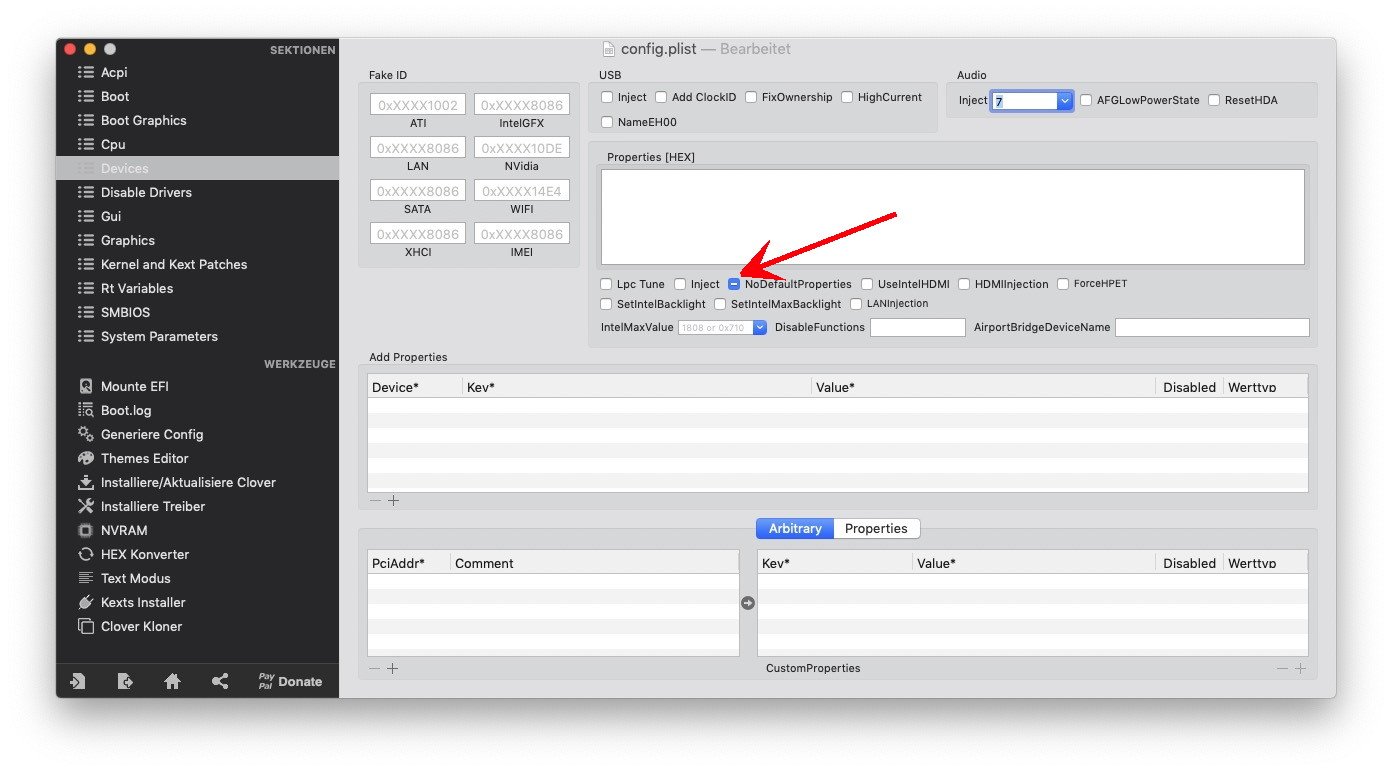Click the HEX Konverter cycle icon

coord(86,554)
